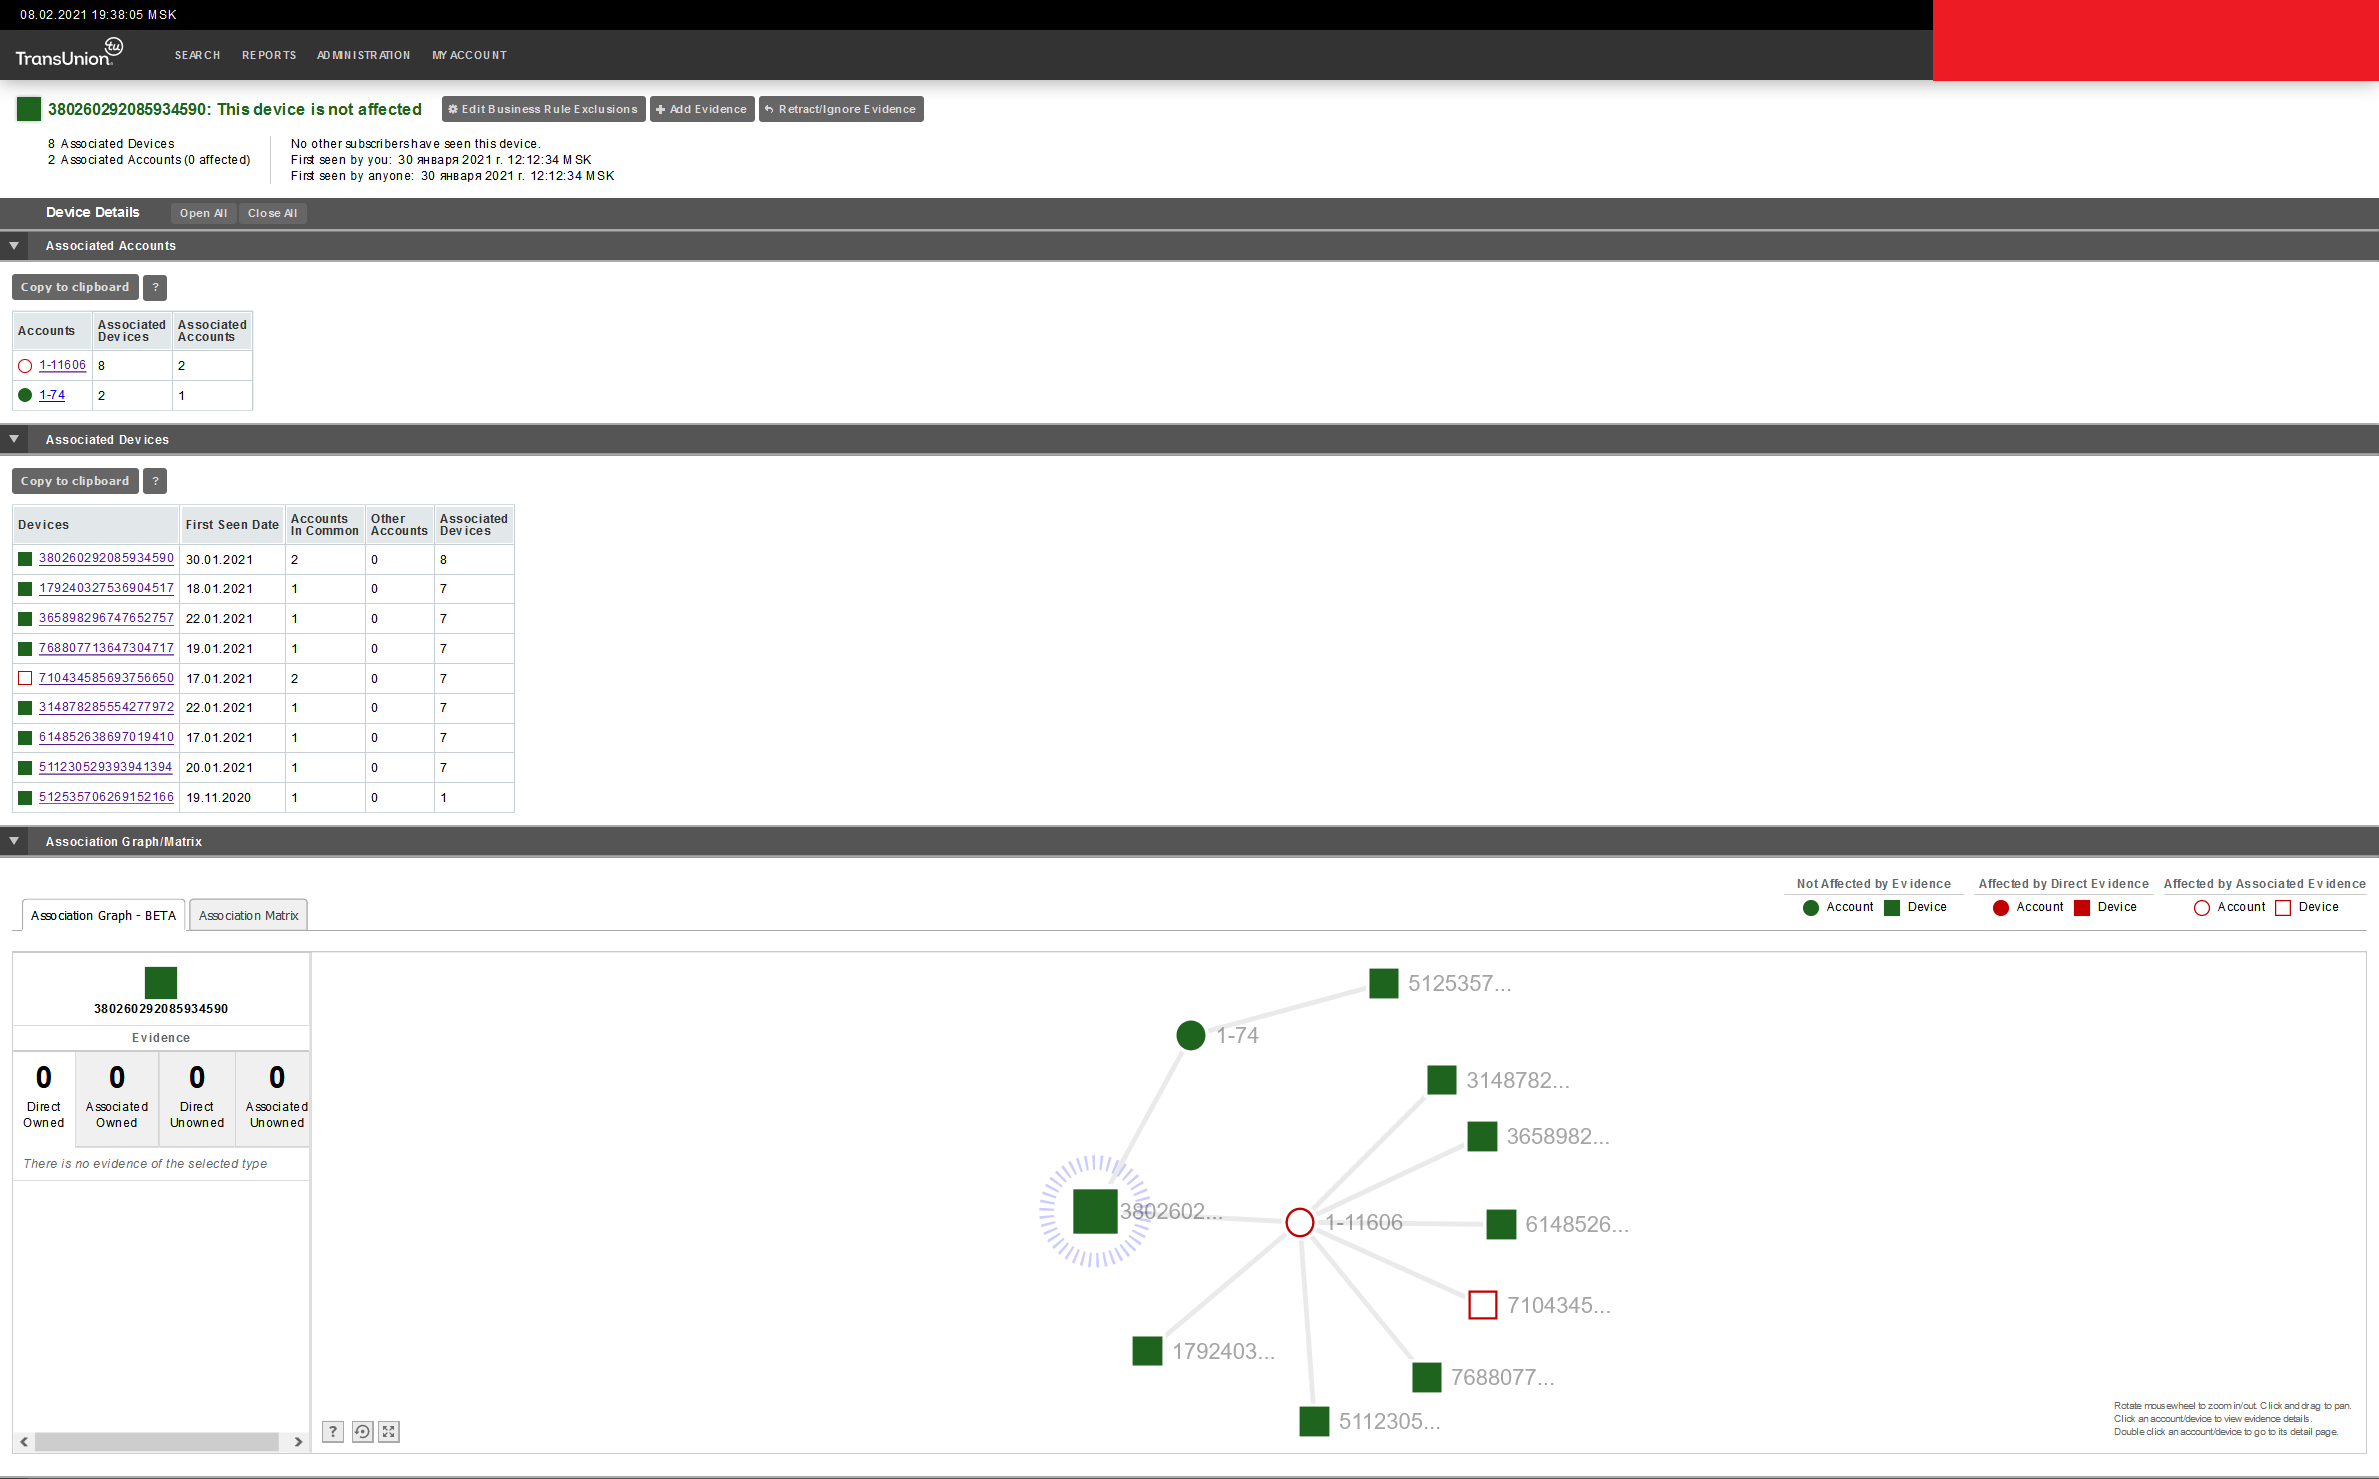
Task: Click the help icon beside Associated Devices clipboard
Action: (x=155, y=481)
